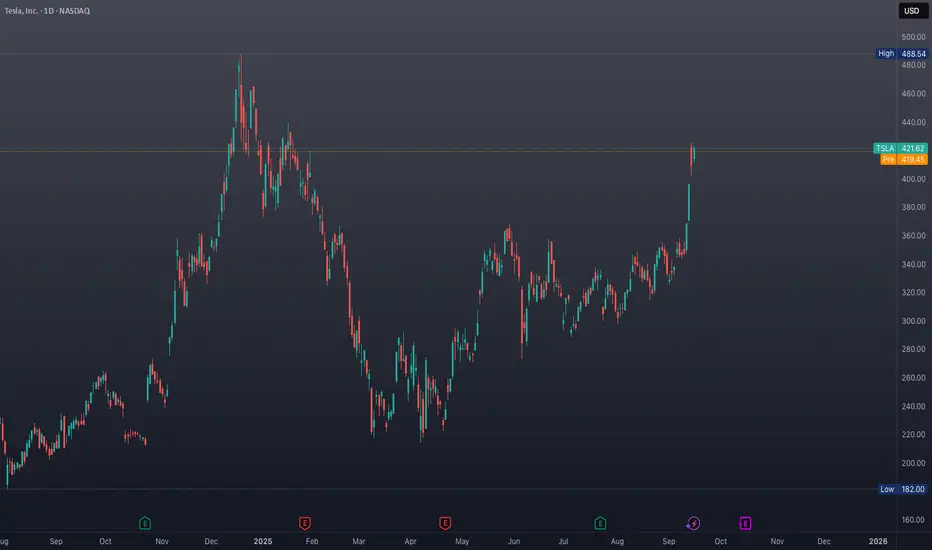Click the 340.00 price axis value

914,264
